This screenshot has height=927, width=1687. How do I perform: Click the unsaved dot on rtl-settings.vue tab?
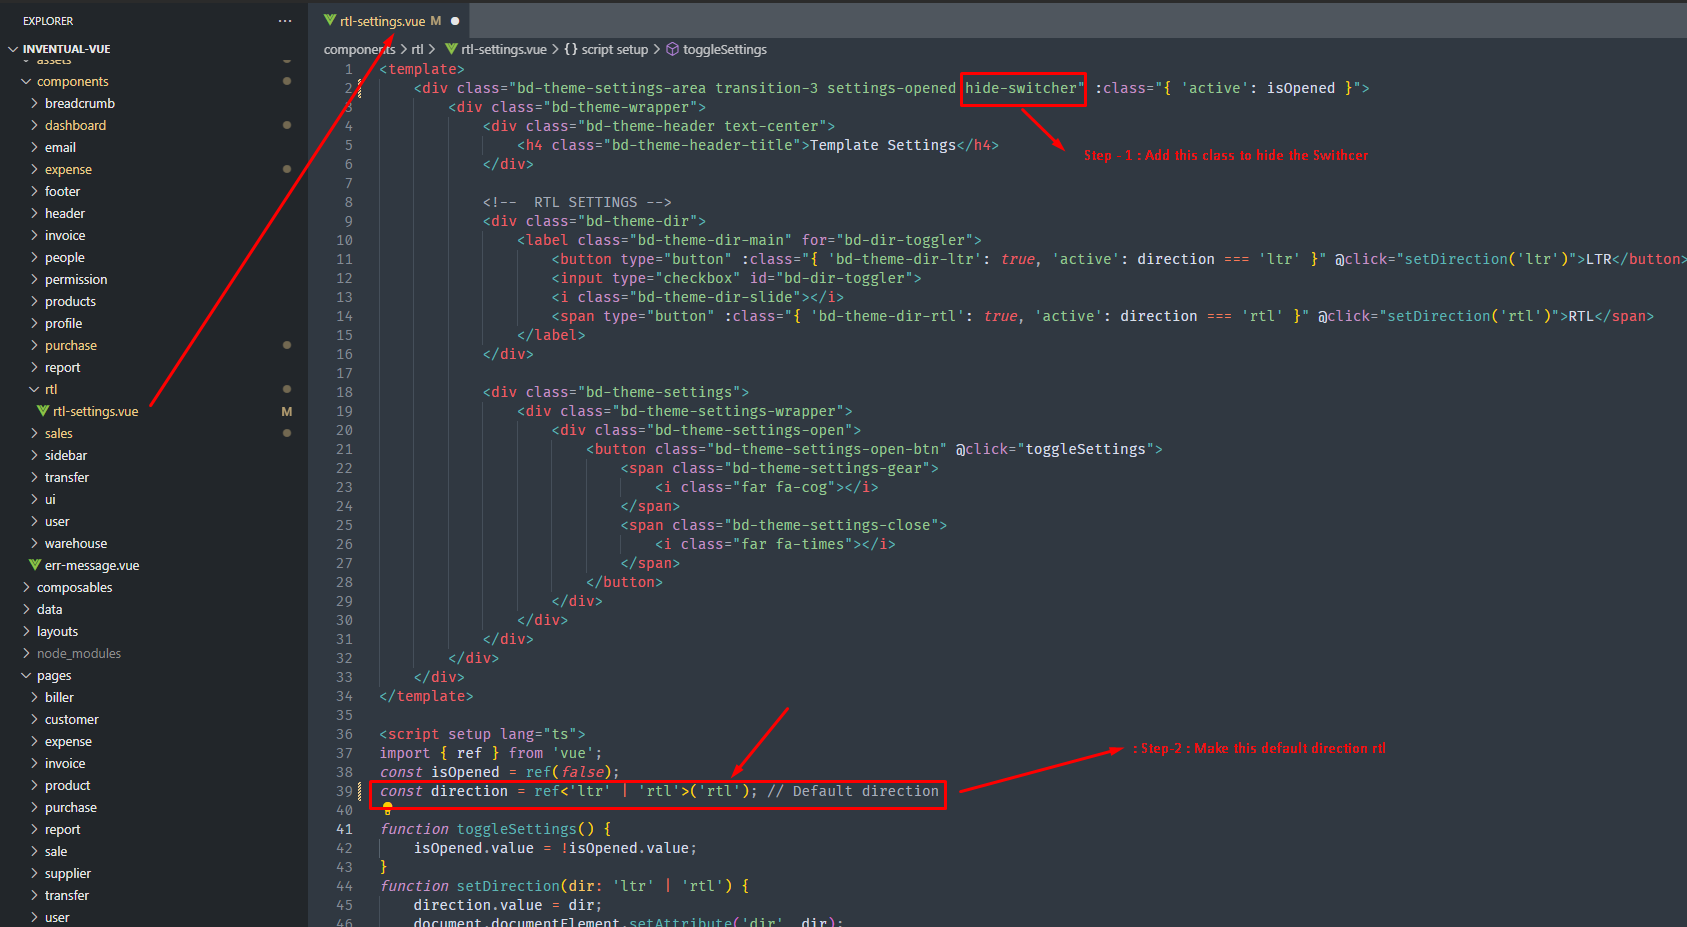(x=455, y=21)
